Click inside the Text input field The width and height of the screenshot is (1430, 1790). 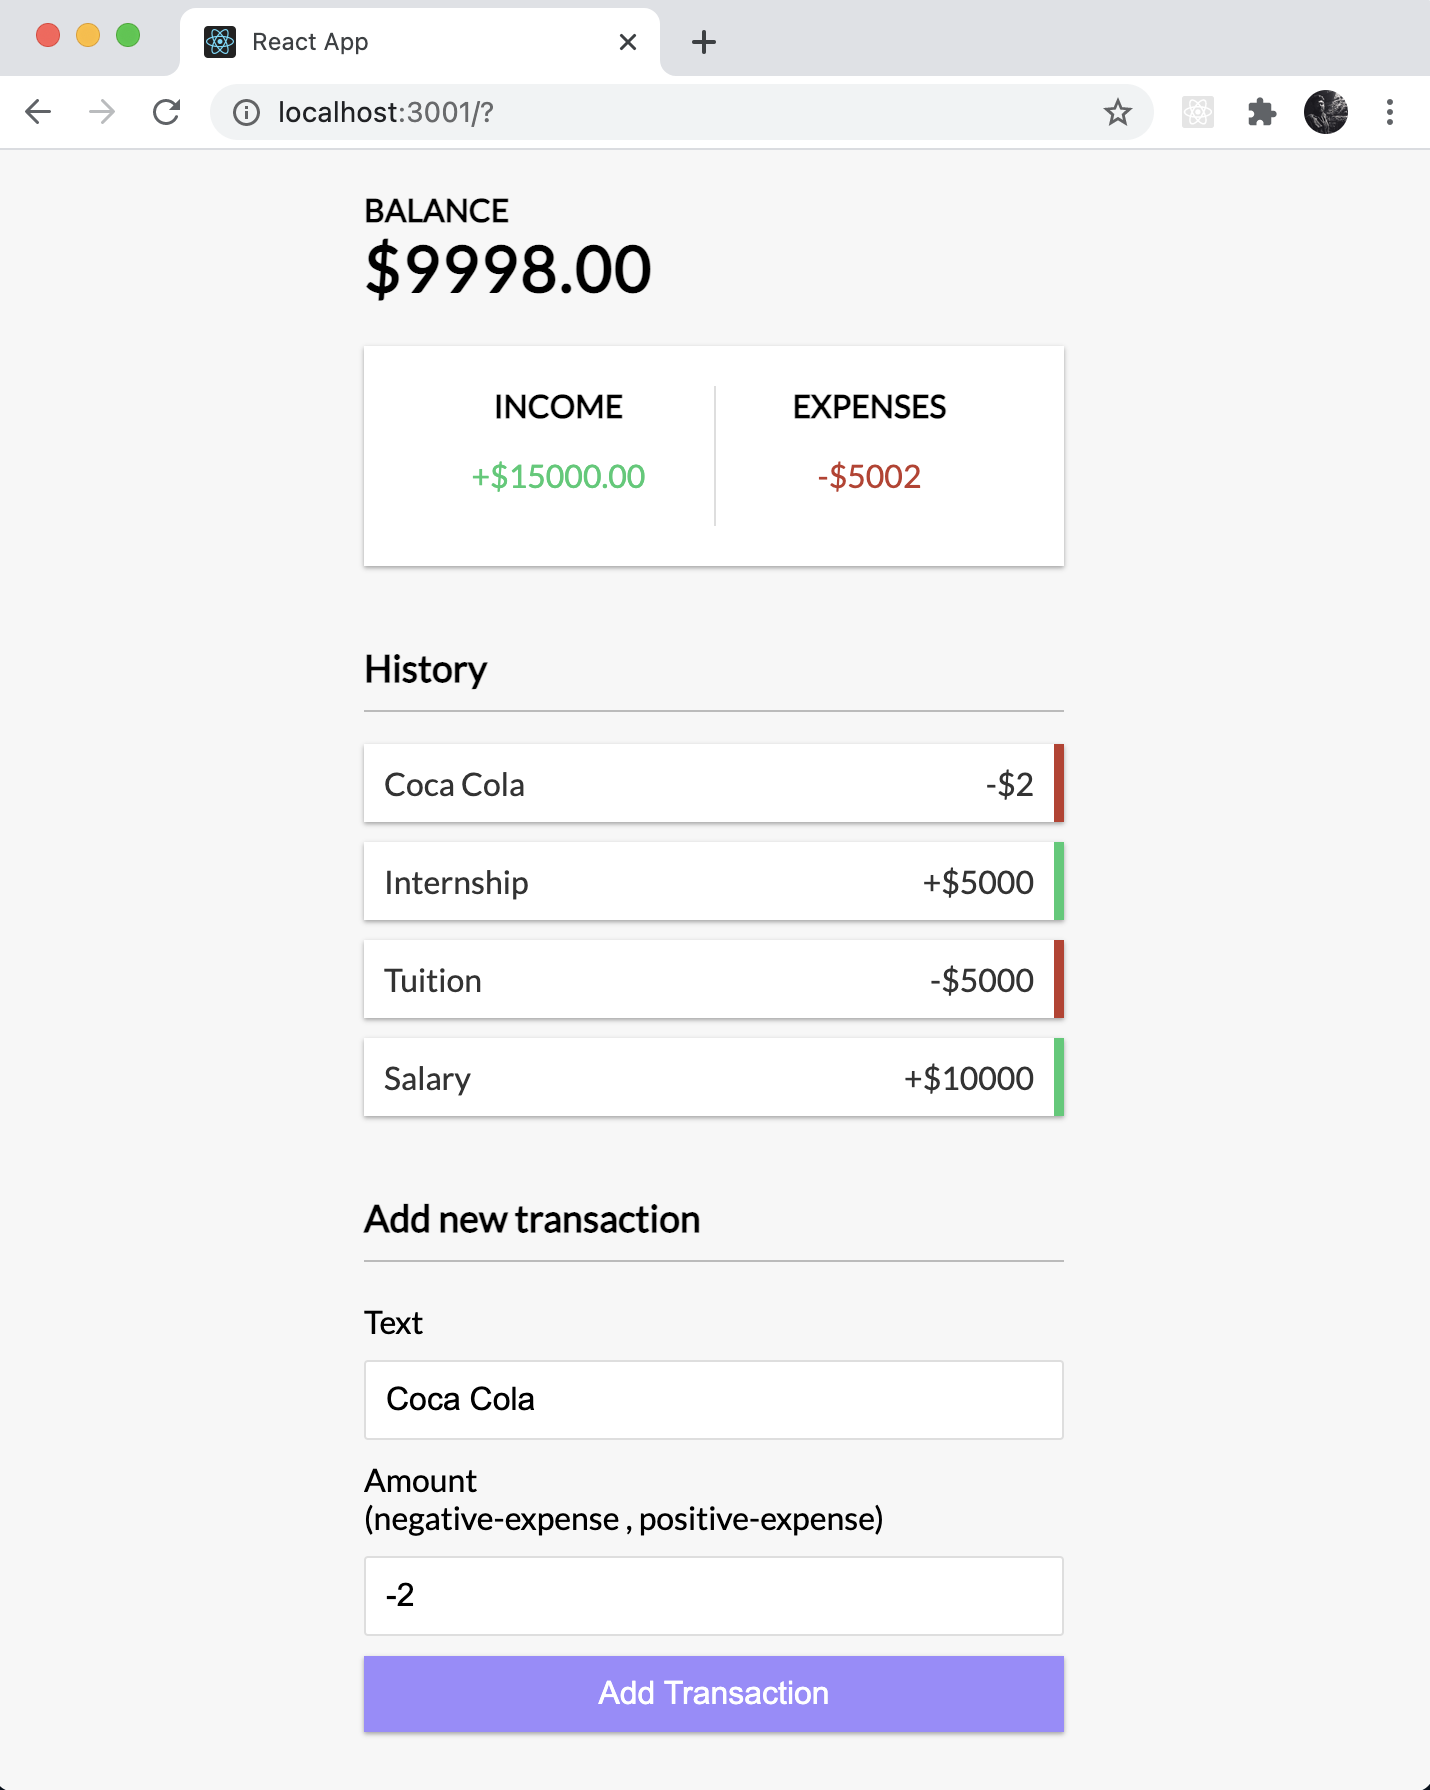click(712, 1400)
